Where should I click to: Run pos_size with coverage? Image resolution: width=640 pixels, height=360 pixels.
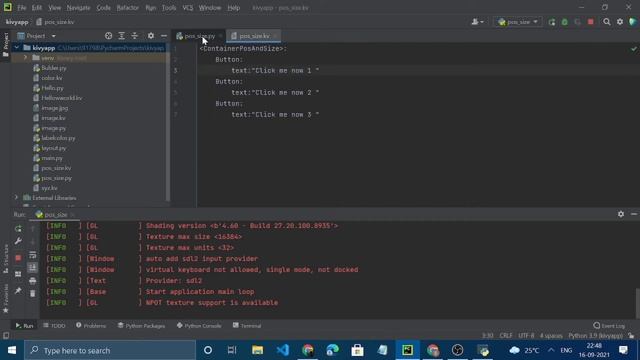point(578,22)
